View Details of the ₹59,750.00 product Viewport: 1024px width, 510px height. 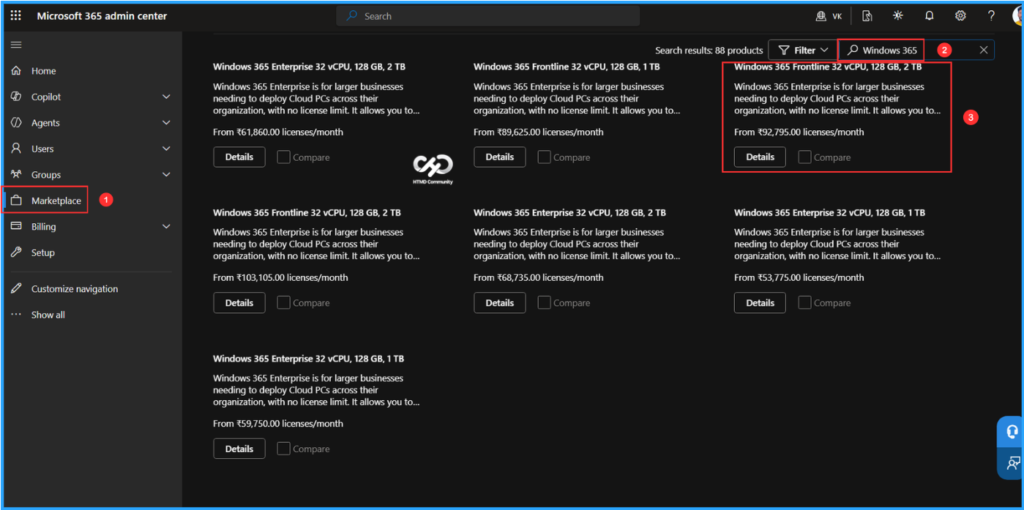pos(239,449)
